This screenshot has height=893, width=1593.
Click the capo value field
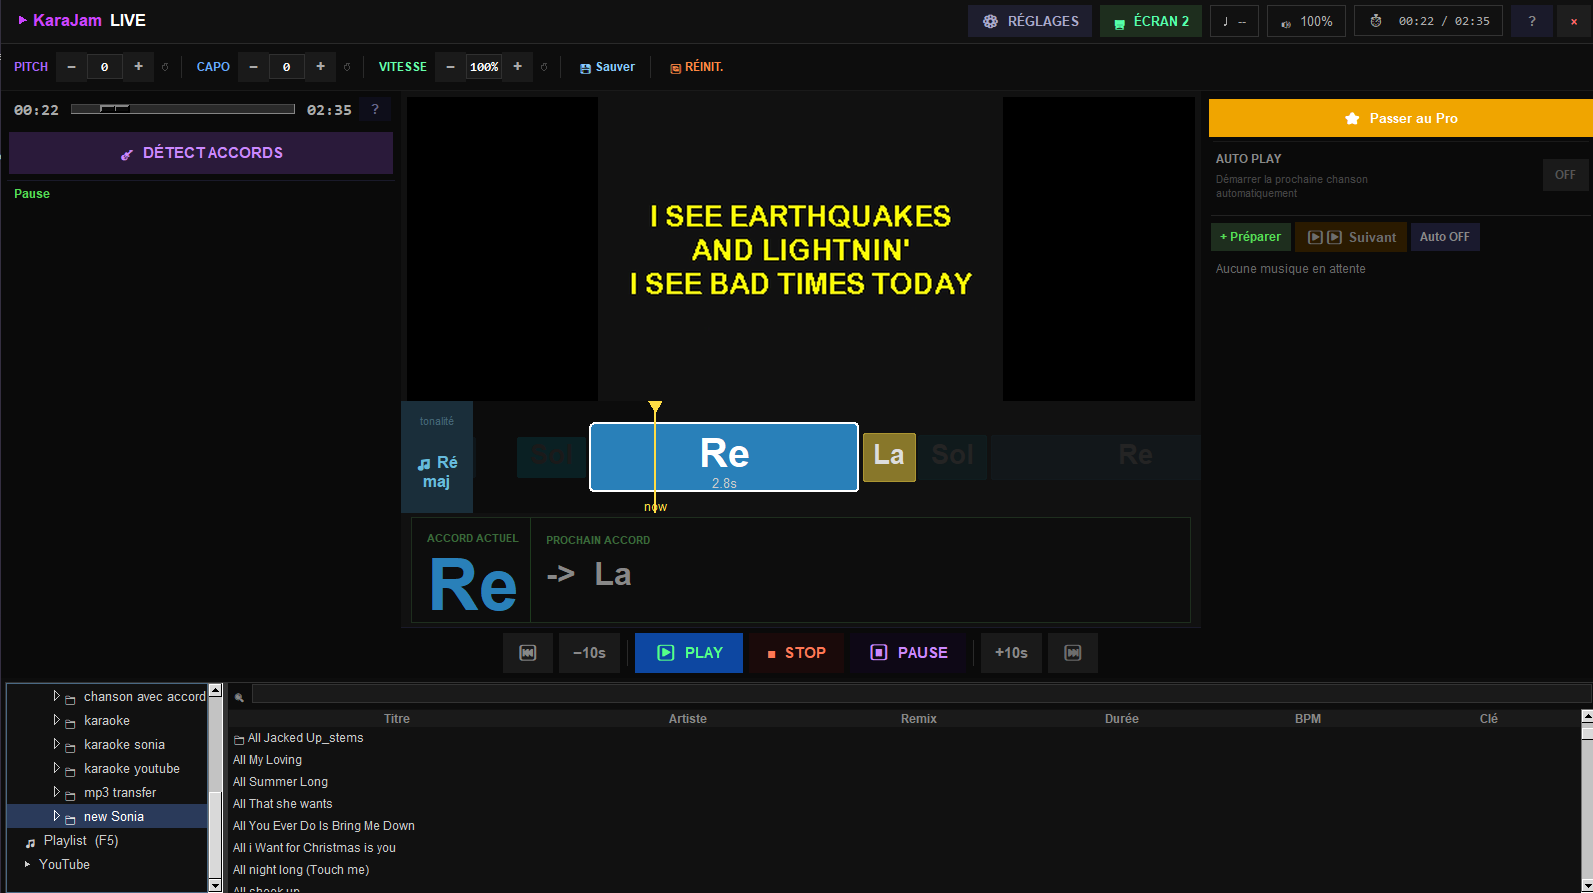tap(286, 67)
